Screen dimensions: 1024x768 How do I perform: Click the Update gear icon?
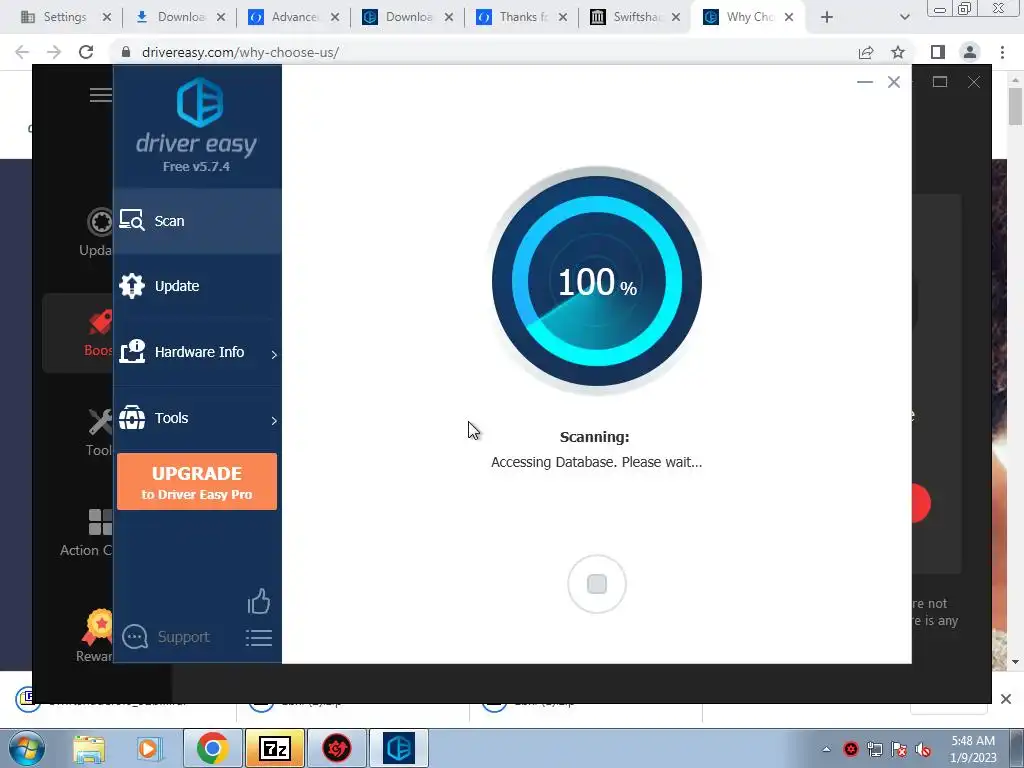tap(132, 286)
